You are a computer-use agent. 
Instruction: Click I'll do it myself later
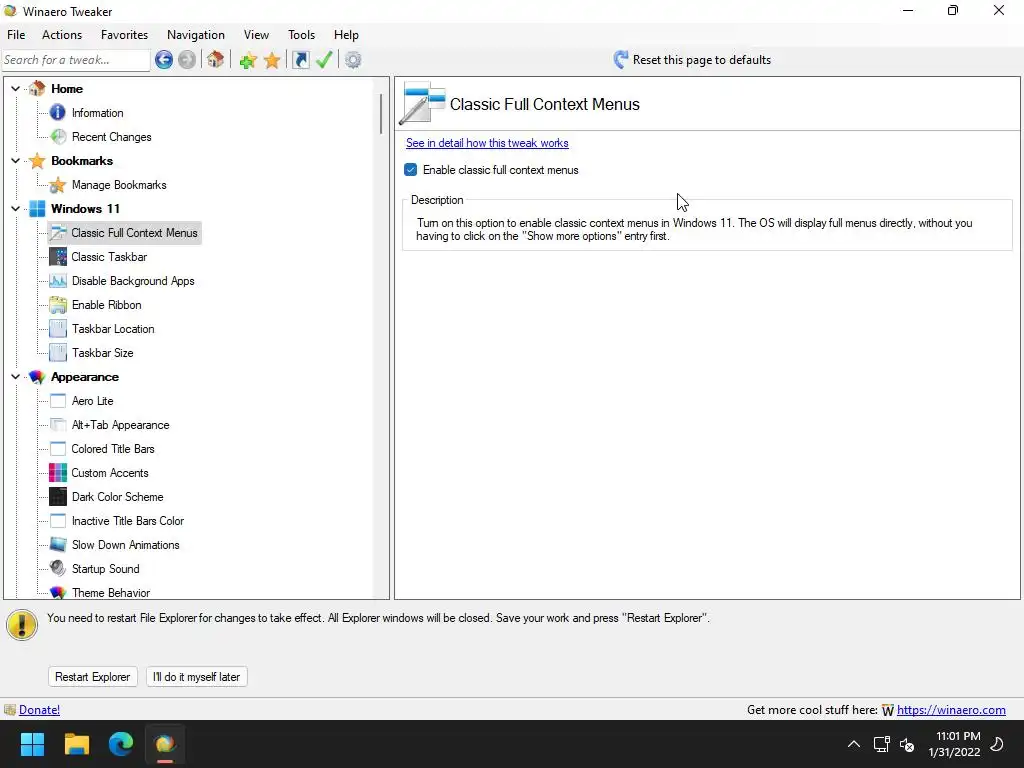click(x=197, y=677)
